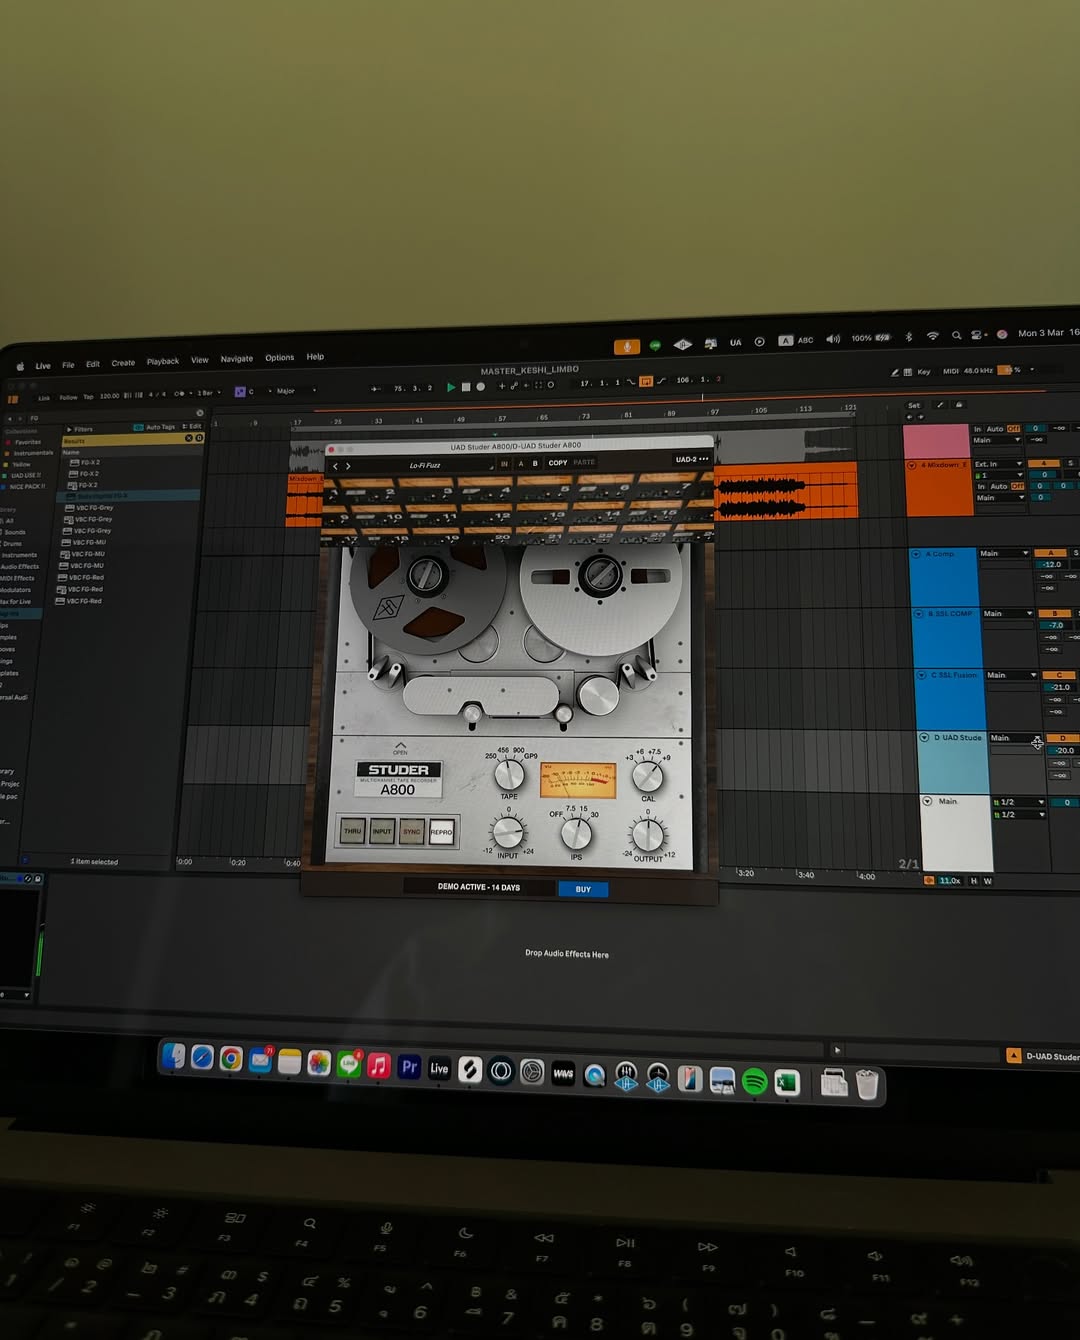Open the File menu
1080x1340 pixels.
coord(68,365)
